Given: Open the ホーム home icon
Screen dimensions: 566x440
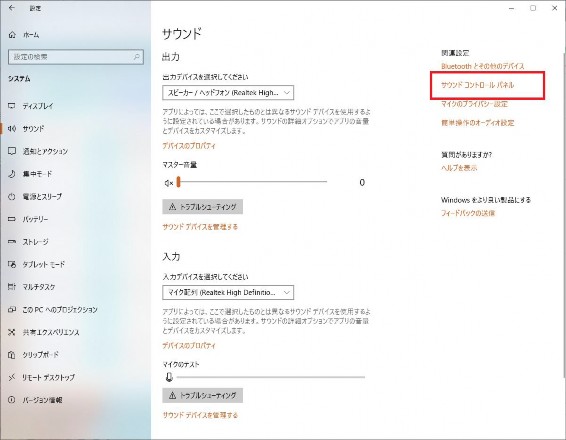Looking at the screenshot, I should tap(12, 35).
